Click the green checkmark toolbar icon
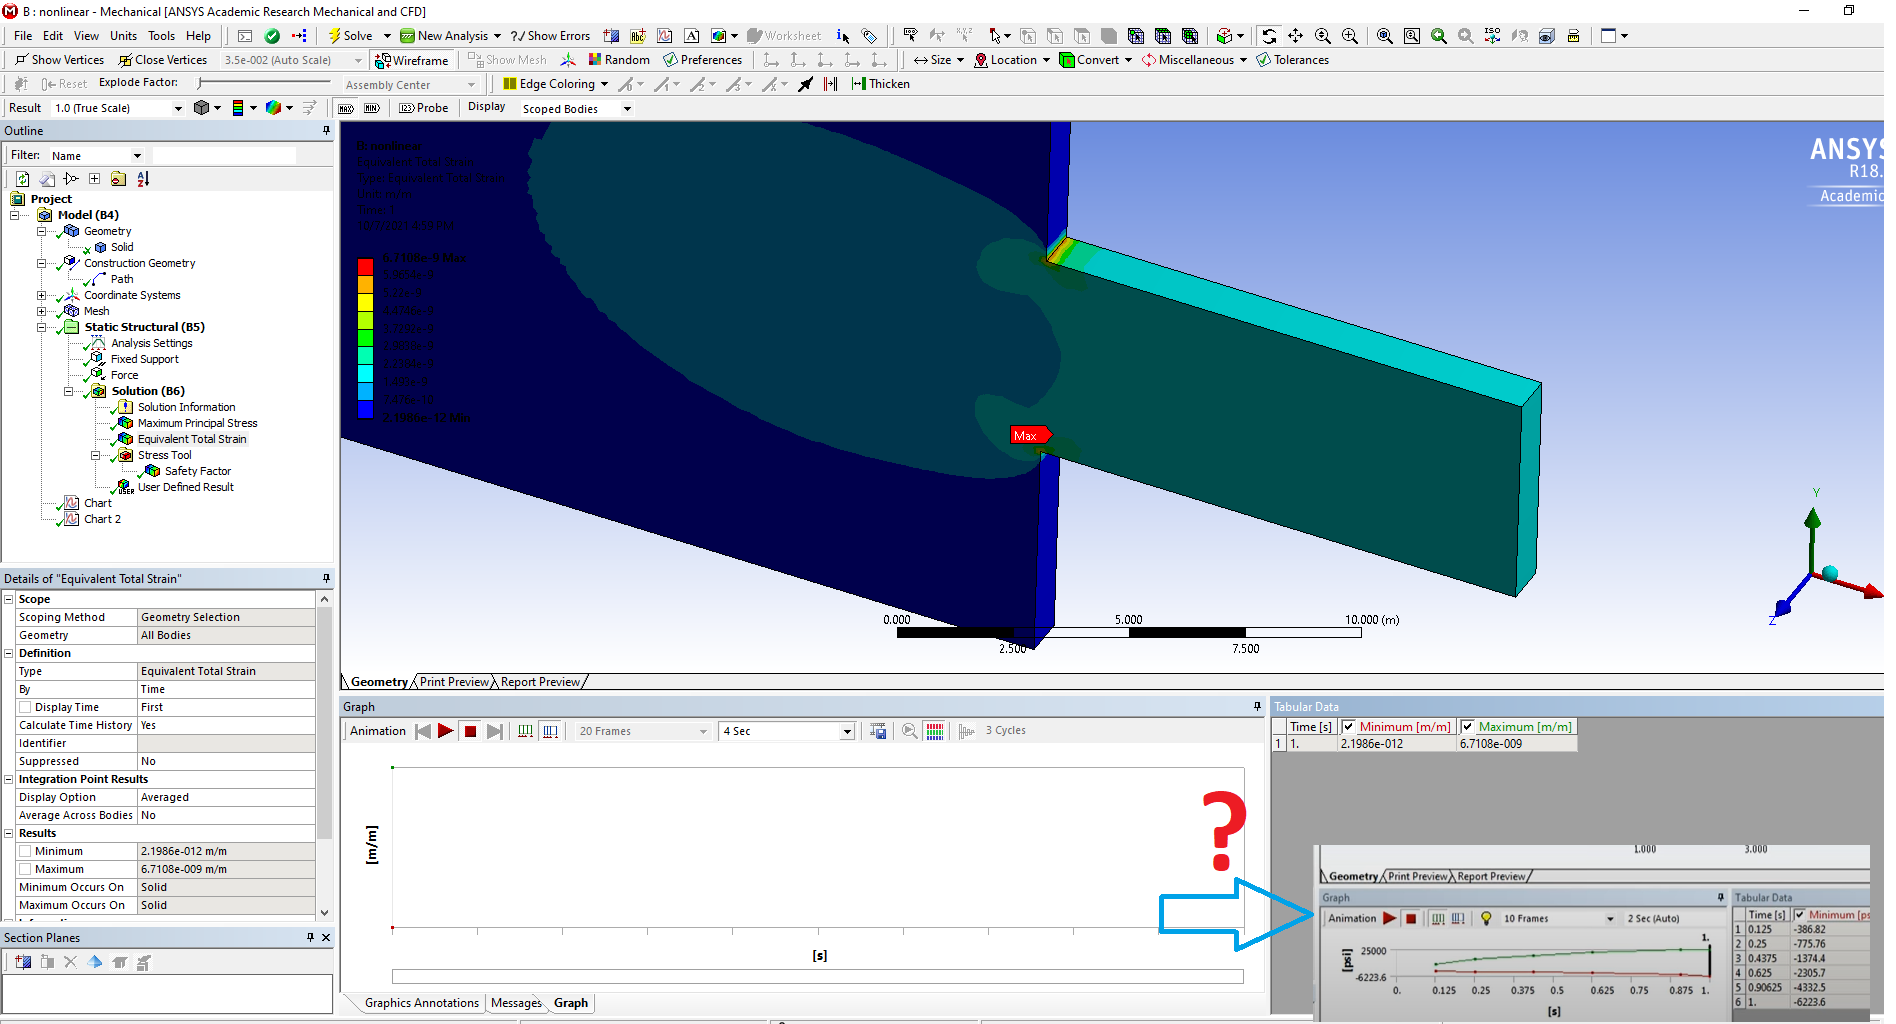 (272, 36)
